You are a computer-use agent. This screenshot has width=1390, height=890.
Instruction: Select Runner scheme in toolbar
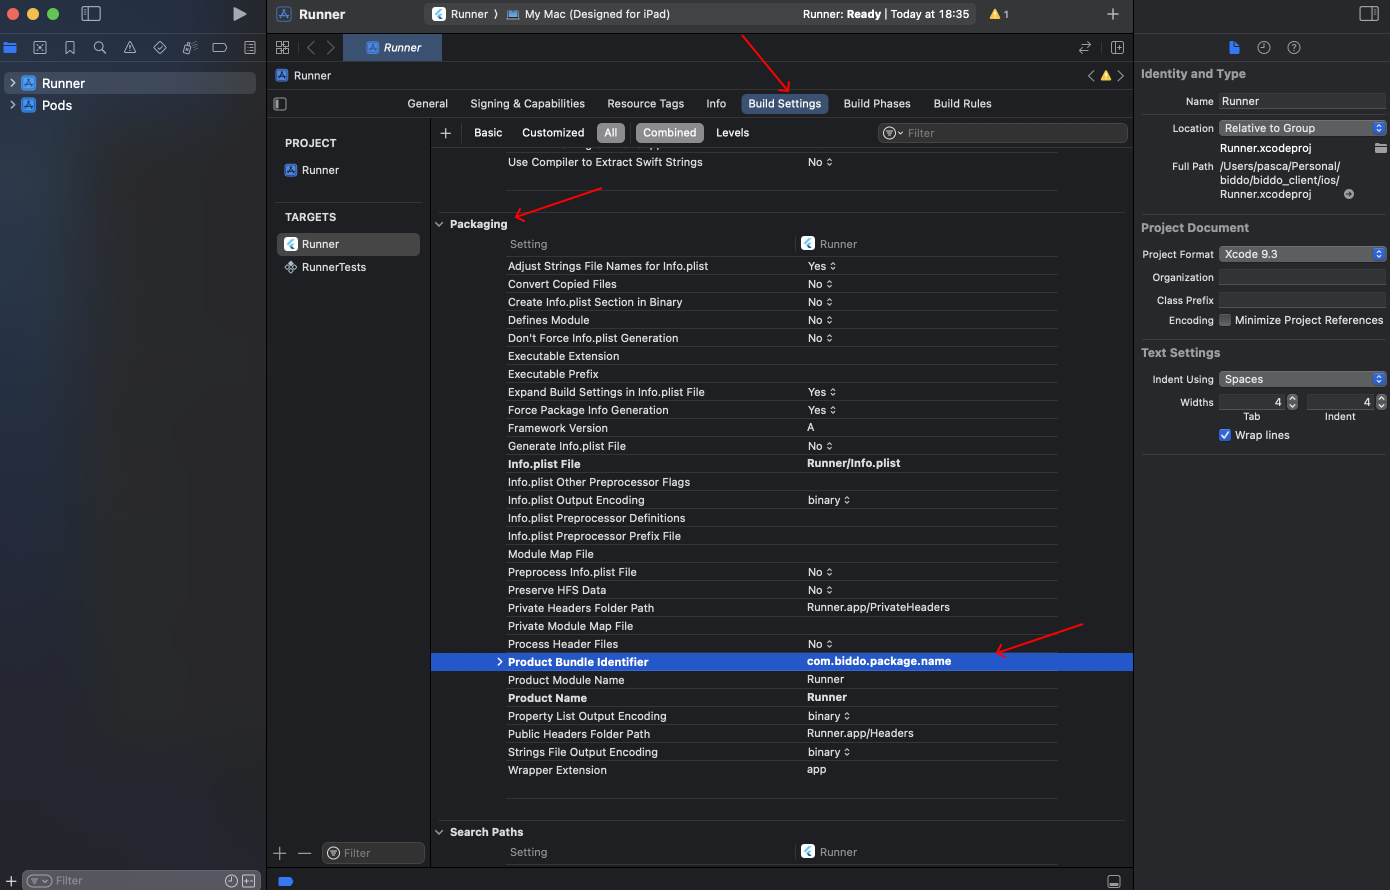click(x=460, y=14)
